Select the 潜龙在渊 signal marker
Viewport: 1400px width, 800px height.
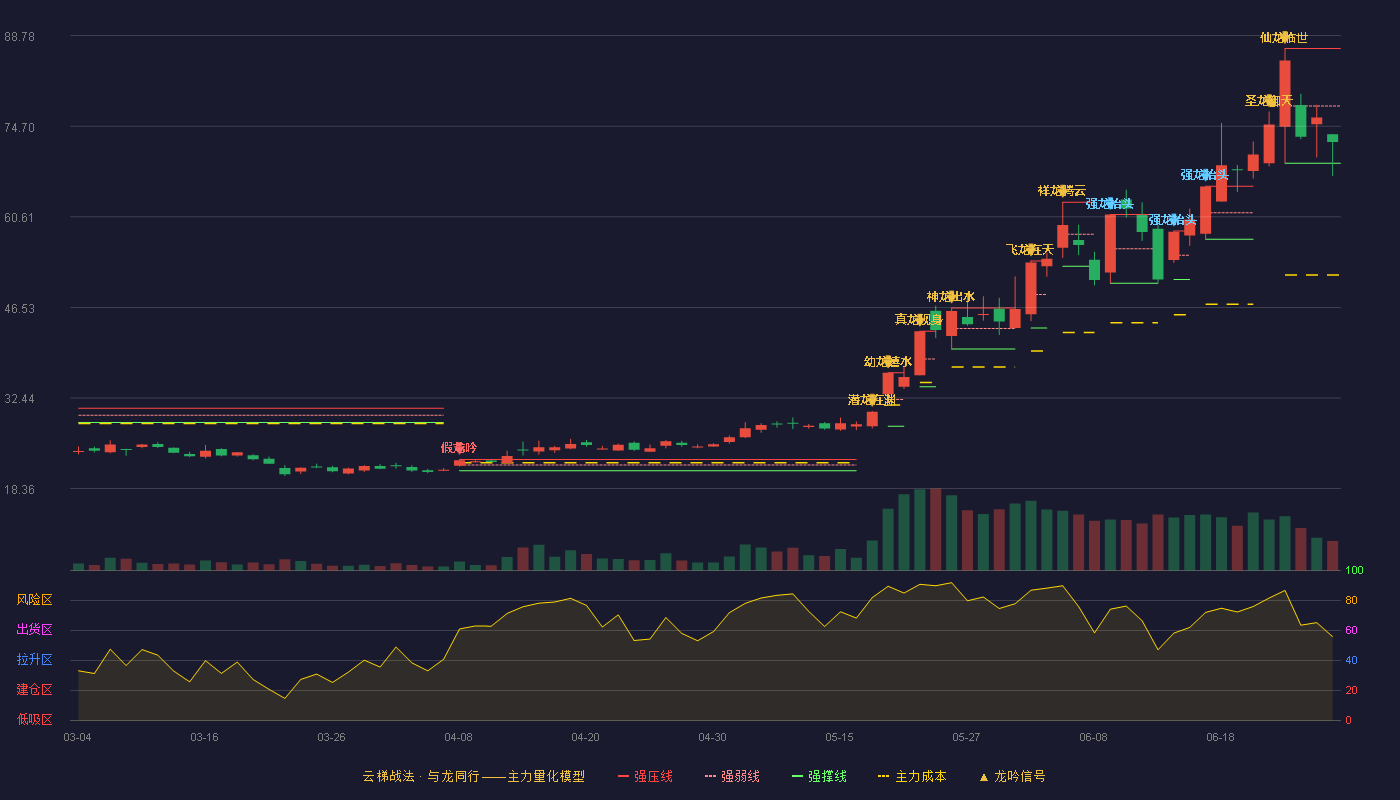point(872,400)
